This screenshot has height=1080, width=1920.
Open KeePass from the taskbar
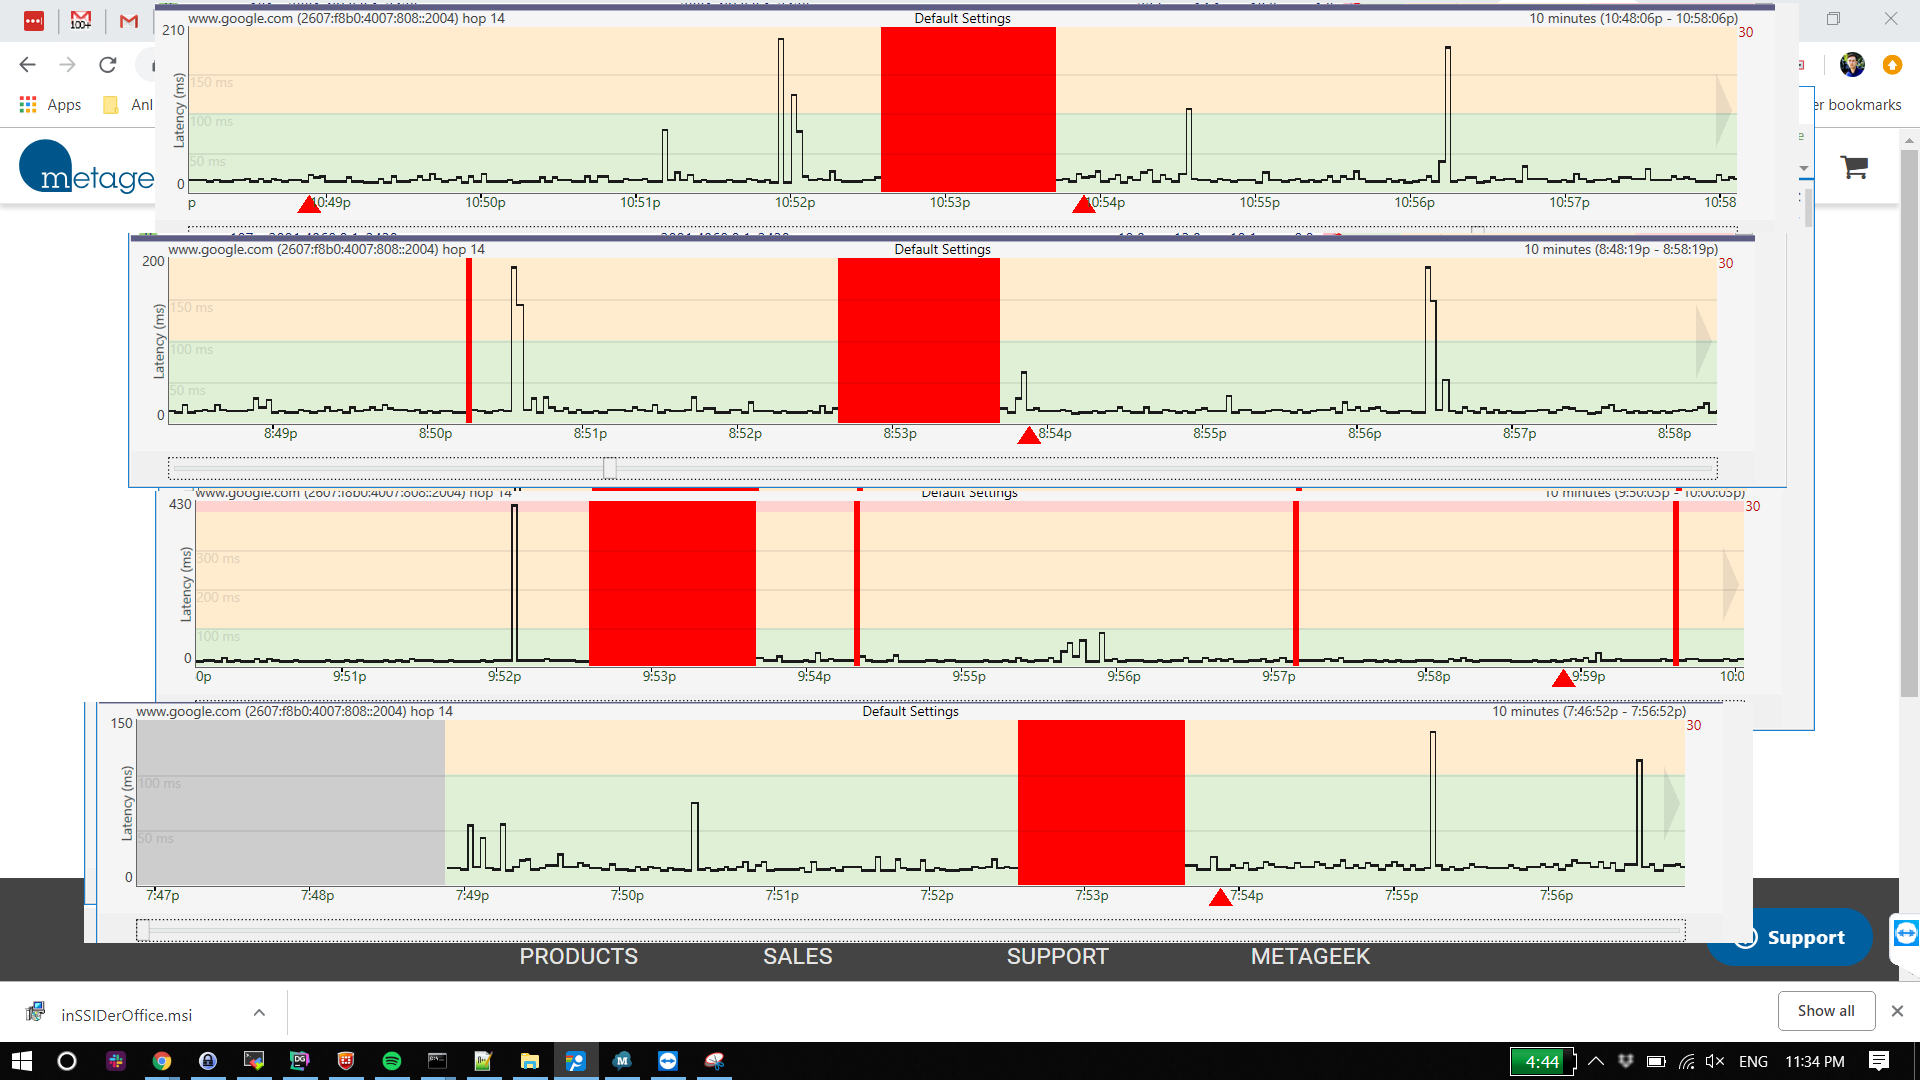[x=208, y=1061]
